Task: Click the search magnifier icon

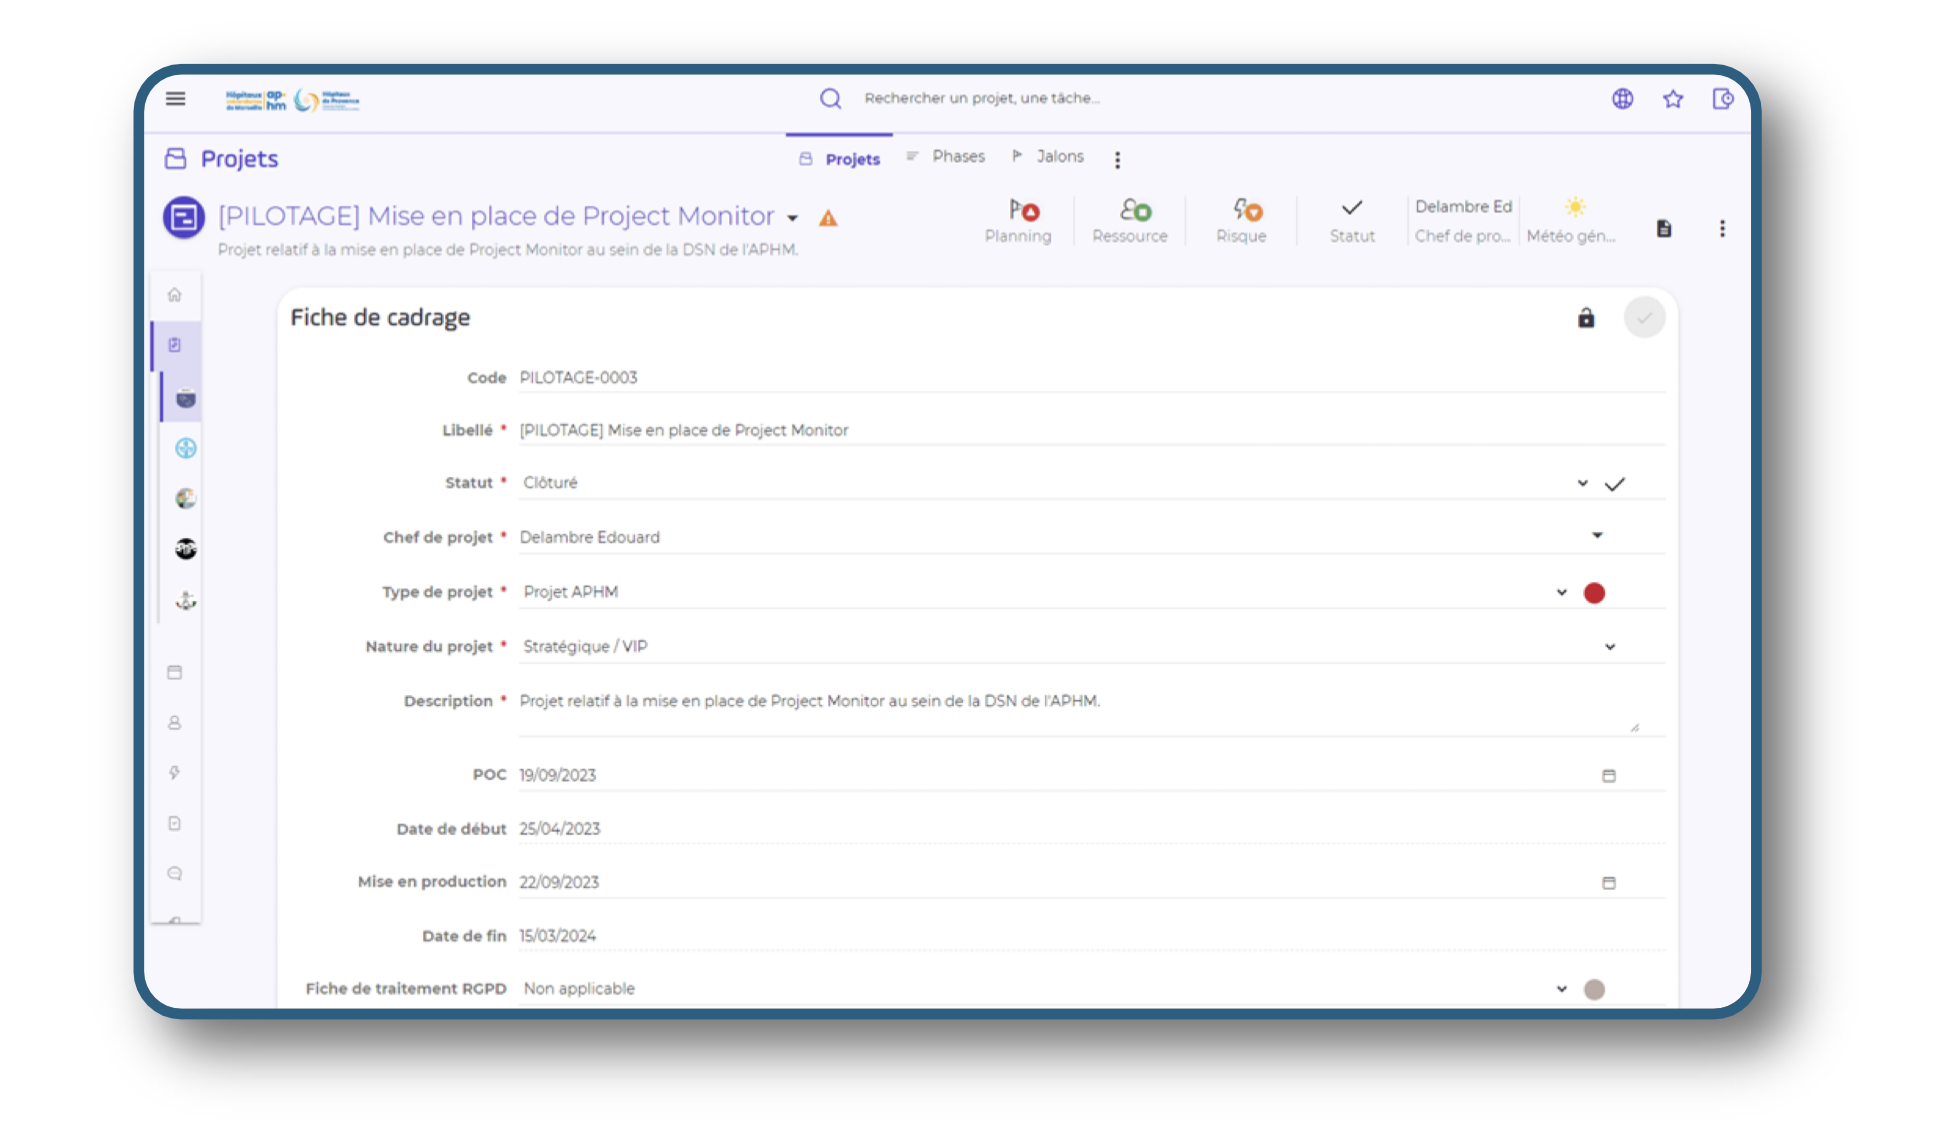Action: click(830, 98)
